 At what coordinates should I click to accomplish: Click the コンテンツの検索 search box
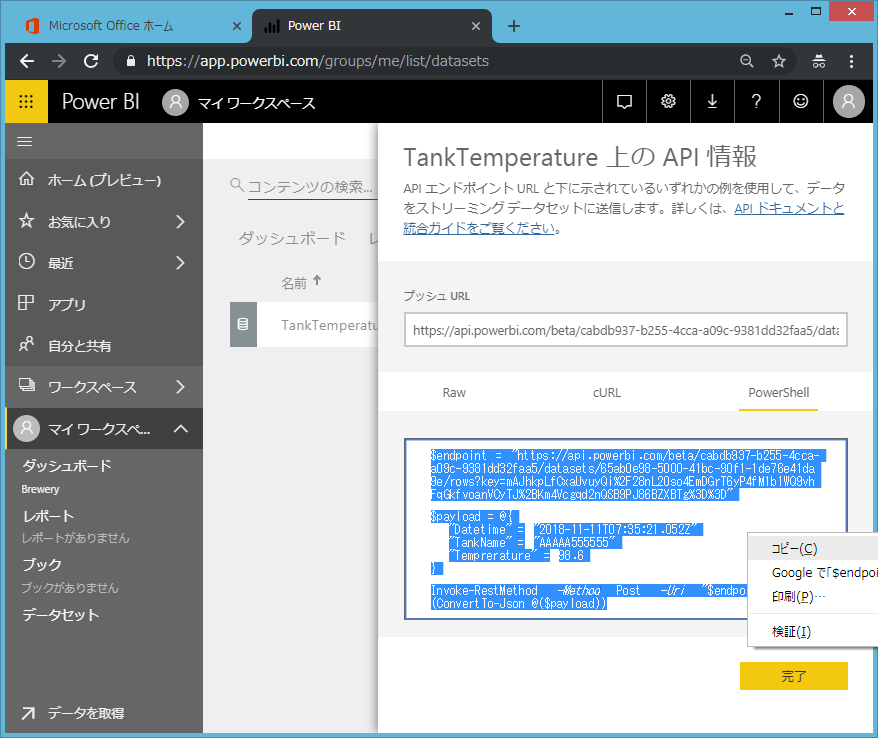click(311, 186)
